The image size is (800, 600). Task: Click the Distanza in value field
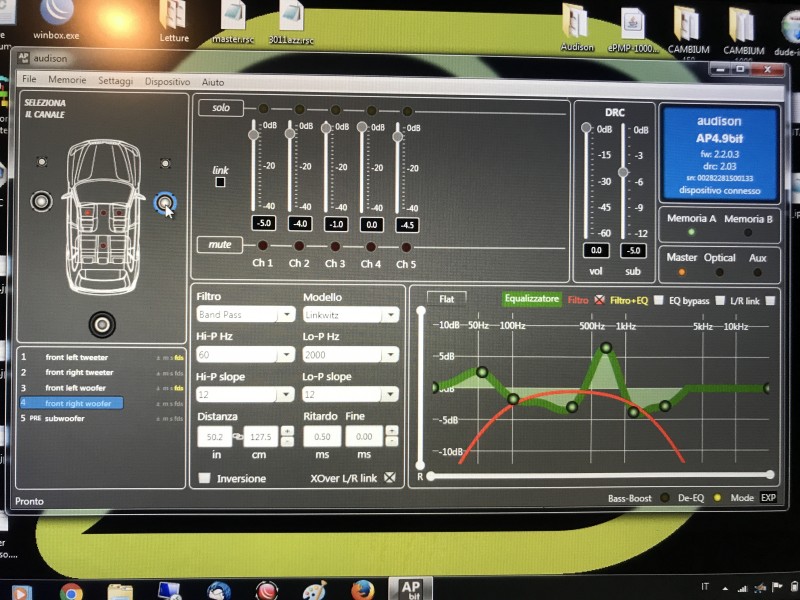[215, 437]
